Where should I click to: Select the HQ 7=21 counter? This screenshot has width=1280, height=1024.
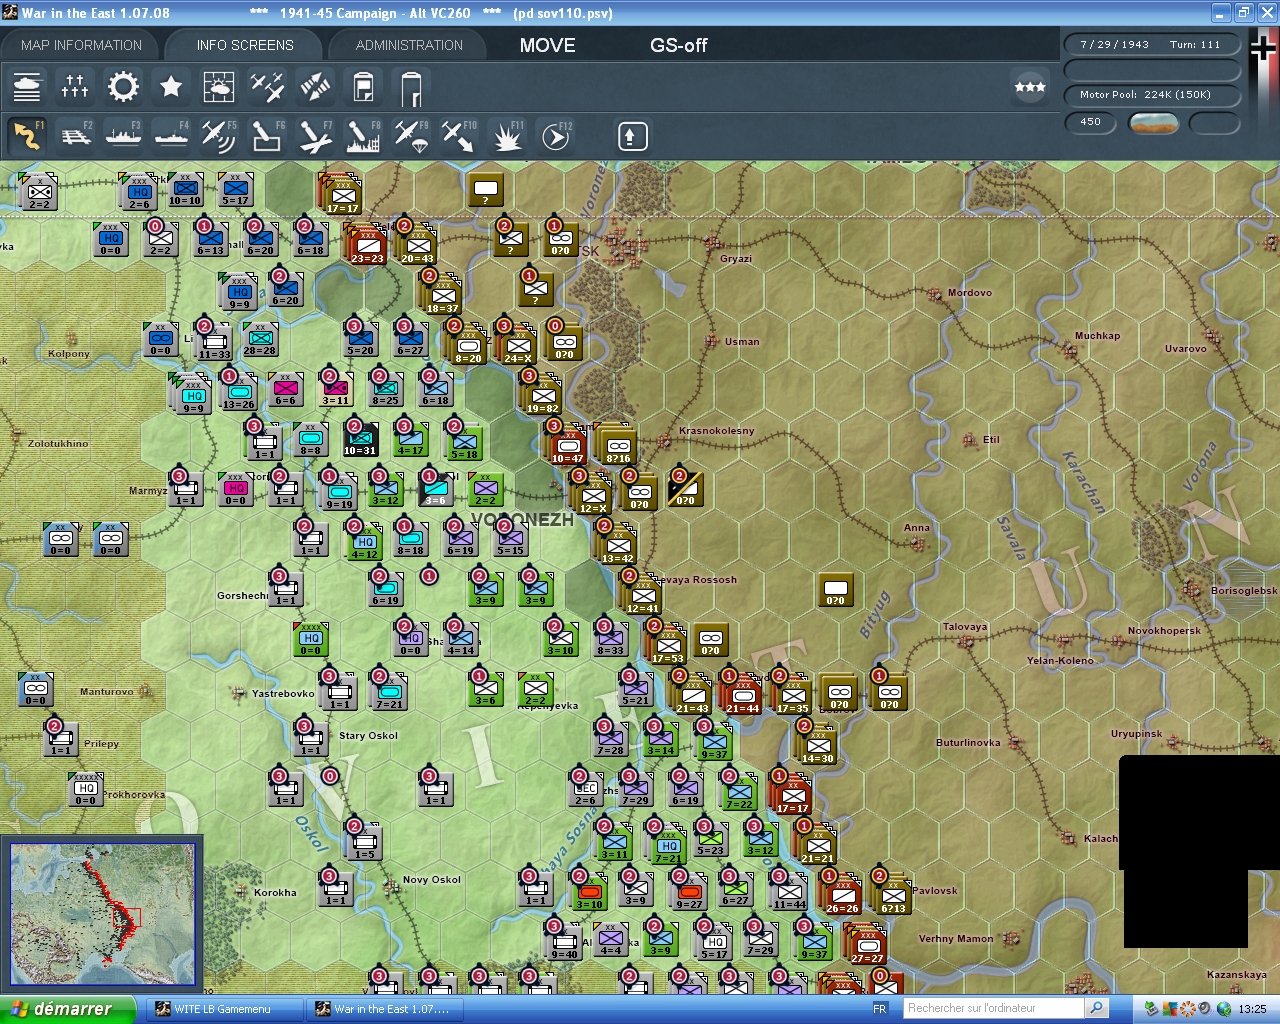pos(668,845)
